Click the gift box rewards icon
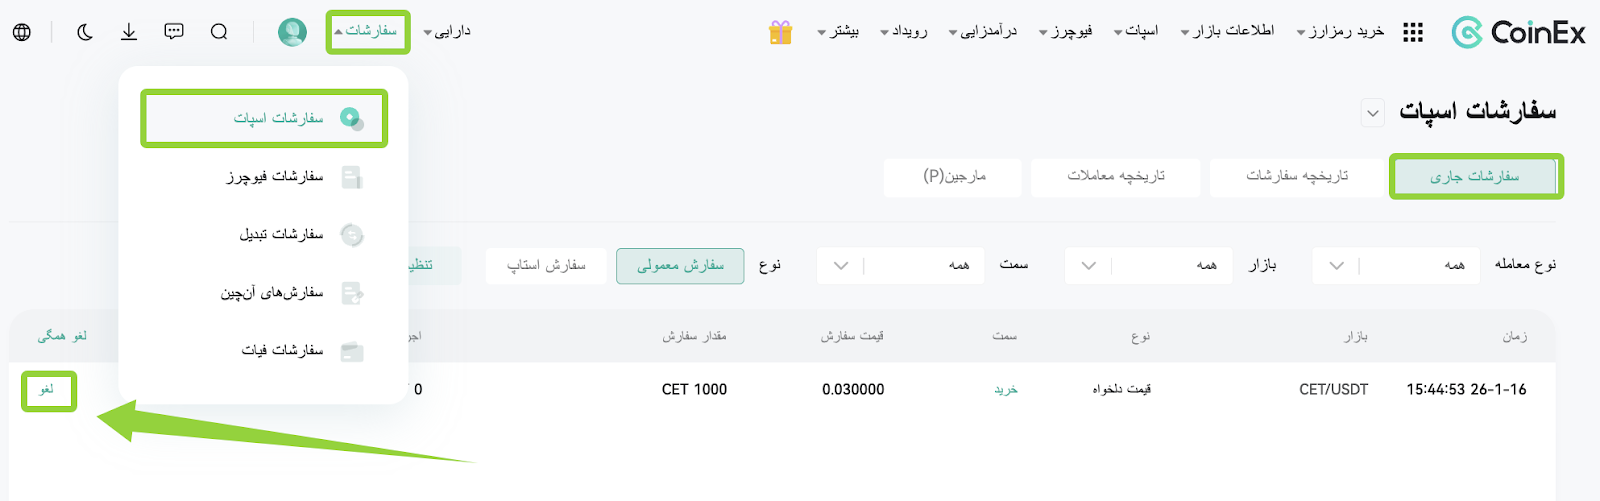 click(x=780, y=32)
